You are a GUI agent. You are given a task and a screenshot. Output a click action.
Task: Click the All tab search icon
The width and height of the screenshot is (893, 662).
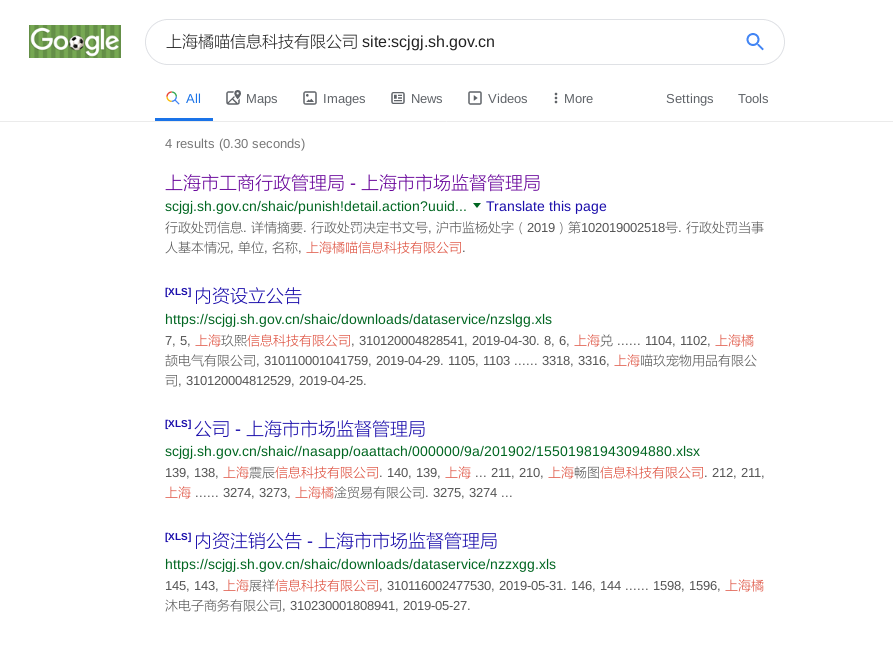coord(173,98)
